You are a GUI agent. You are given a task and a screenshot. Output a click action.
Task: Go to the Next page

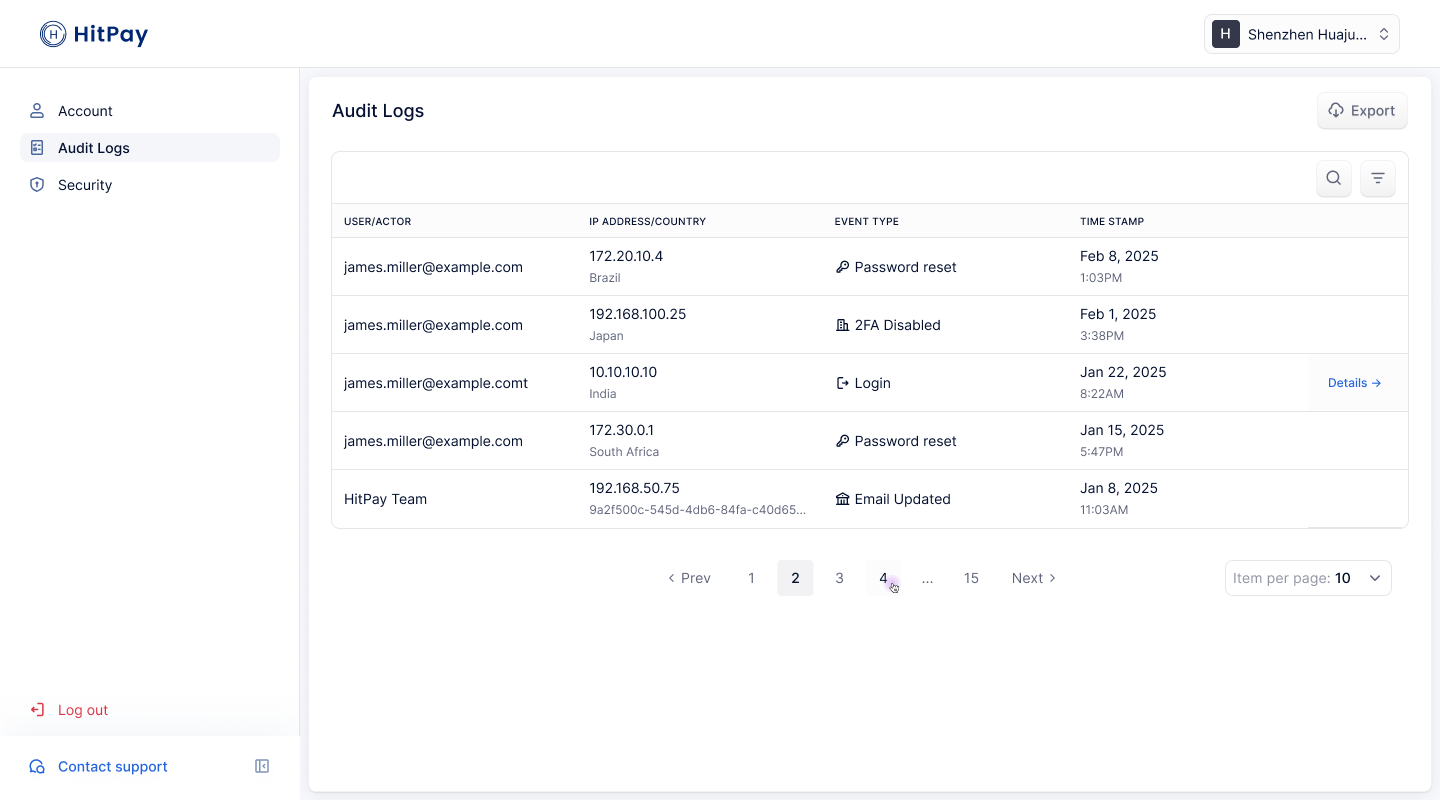(1034, 578)
